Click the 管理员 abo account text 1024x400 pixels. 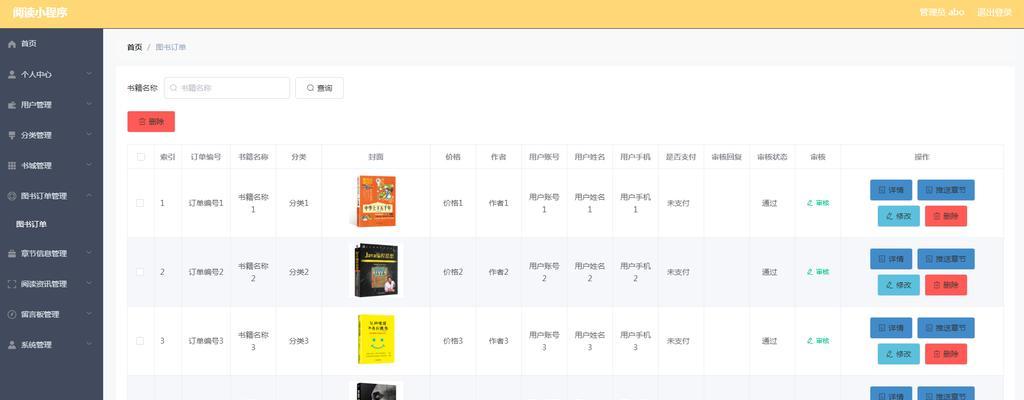pyautogui.click(x=942, y=12)
